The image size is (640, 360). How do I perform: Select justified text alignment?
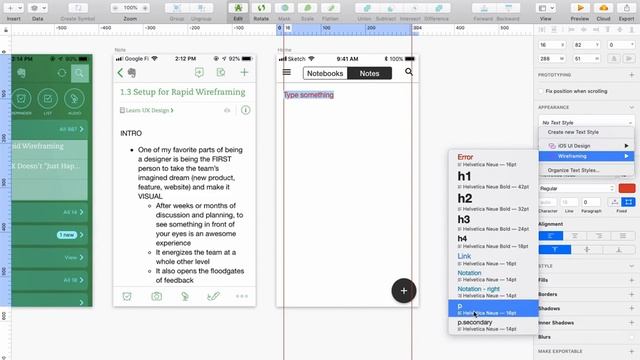tap(623, 236)
